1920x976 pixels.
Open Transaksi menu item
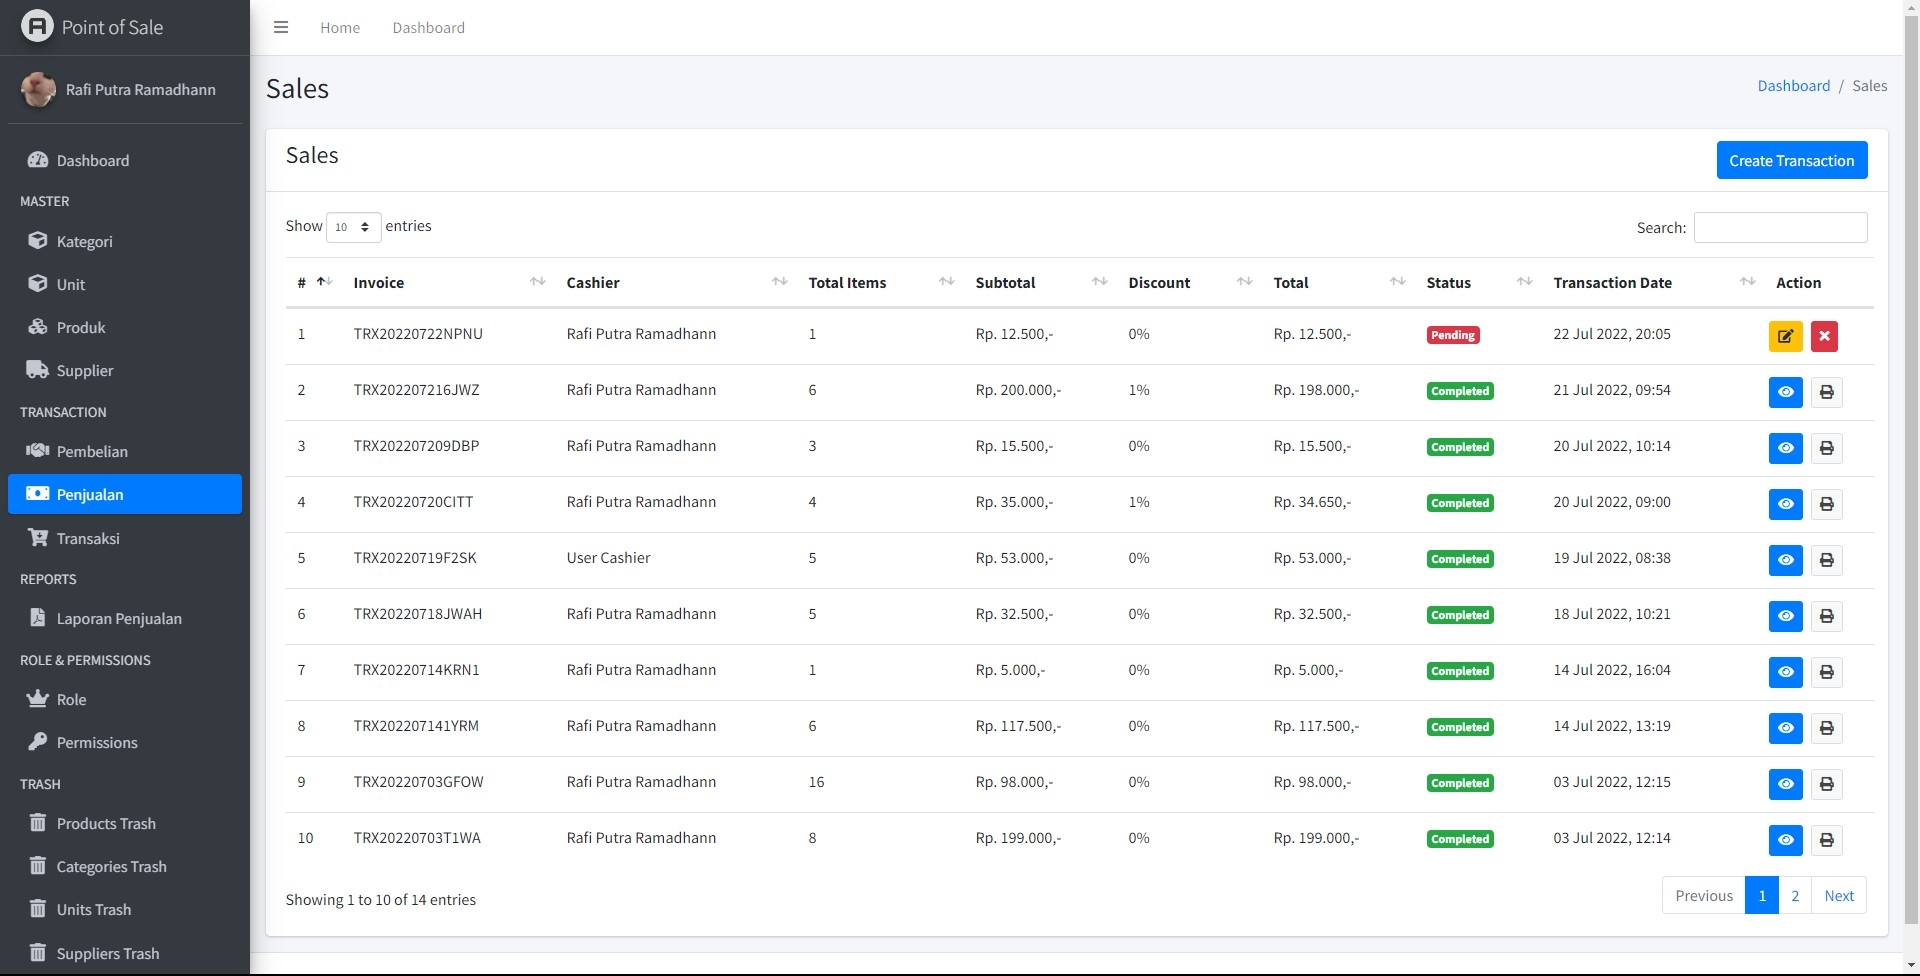(125, 538)
